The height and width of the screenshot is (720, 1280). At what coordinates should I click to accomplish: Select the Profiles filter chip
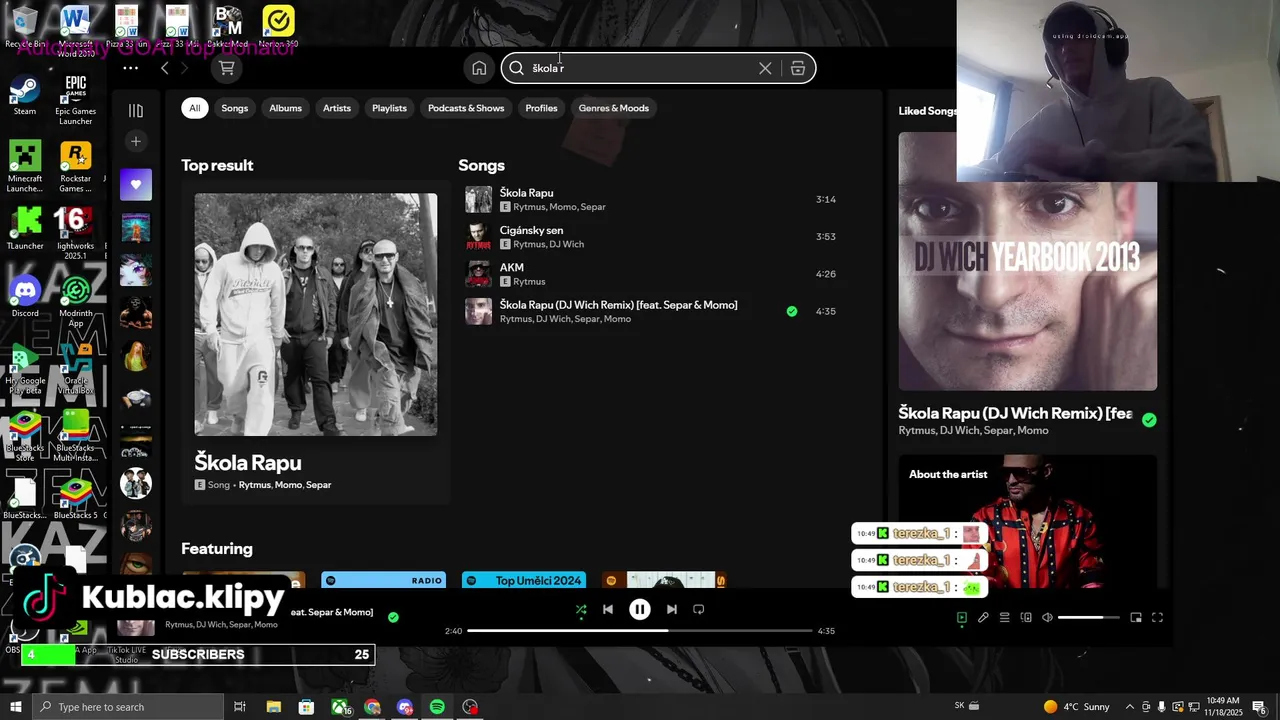(541, 108)
